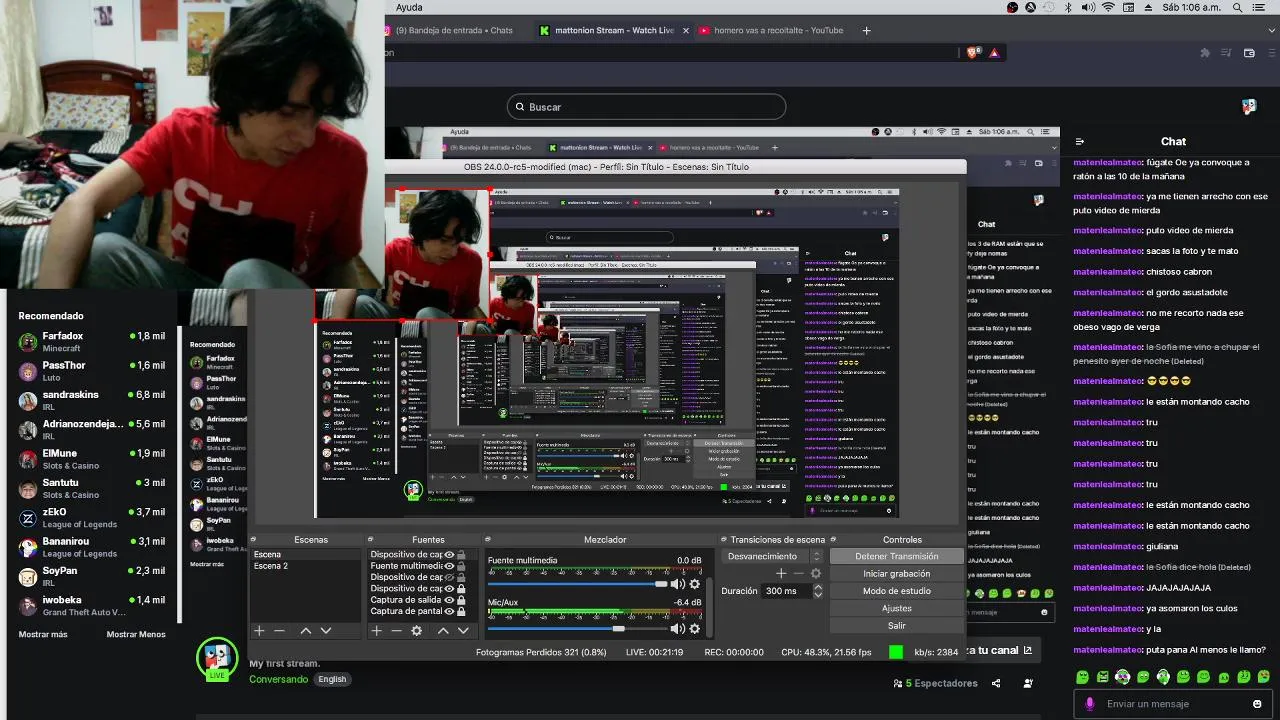Viewport: 1280px width, 720px height.
Task: Open transition properties gear icon
Action: [816, 573]
